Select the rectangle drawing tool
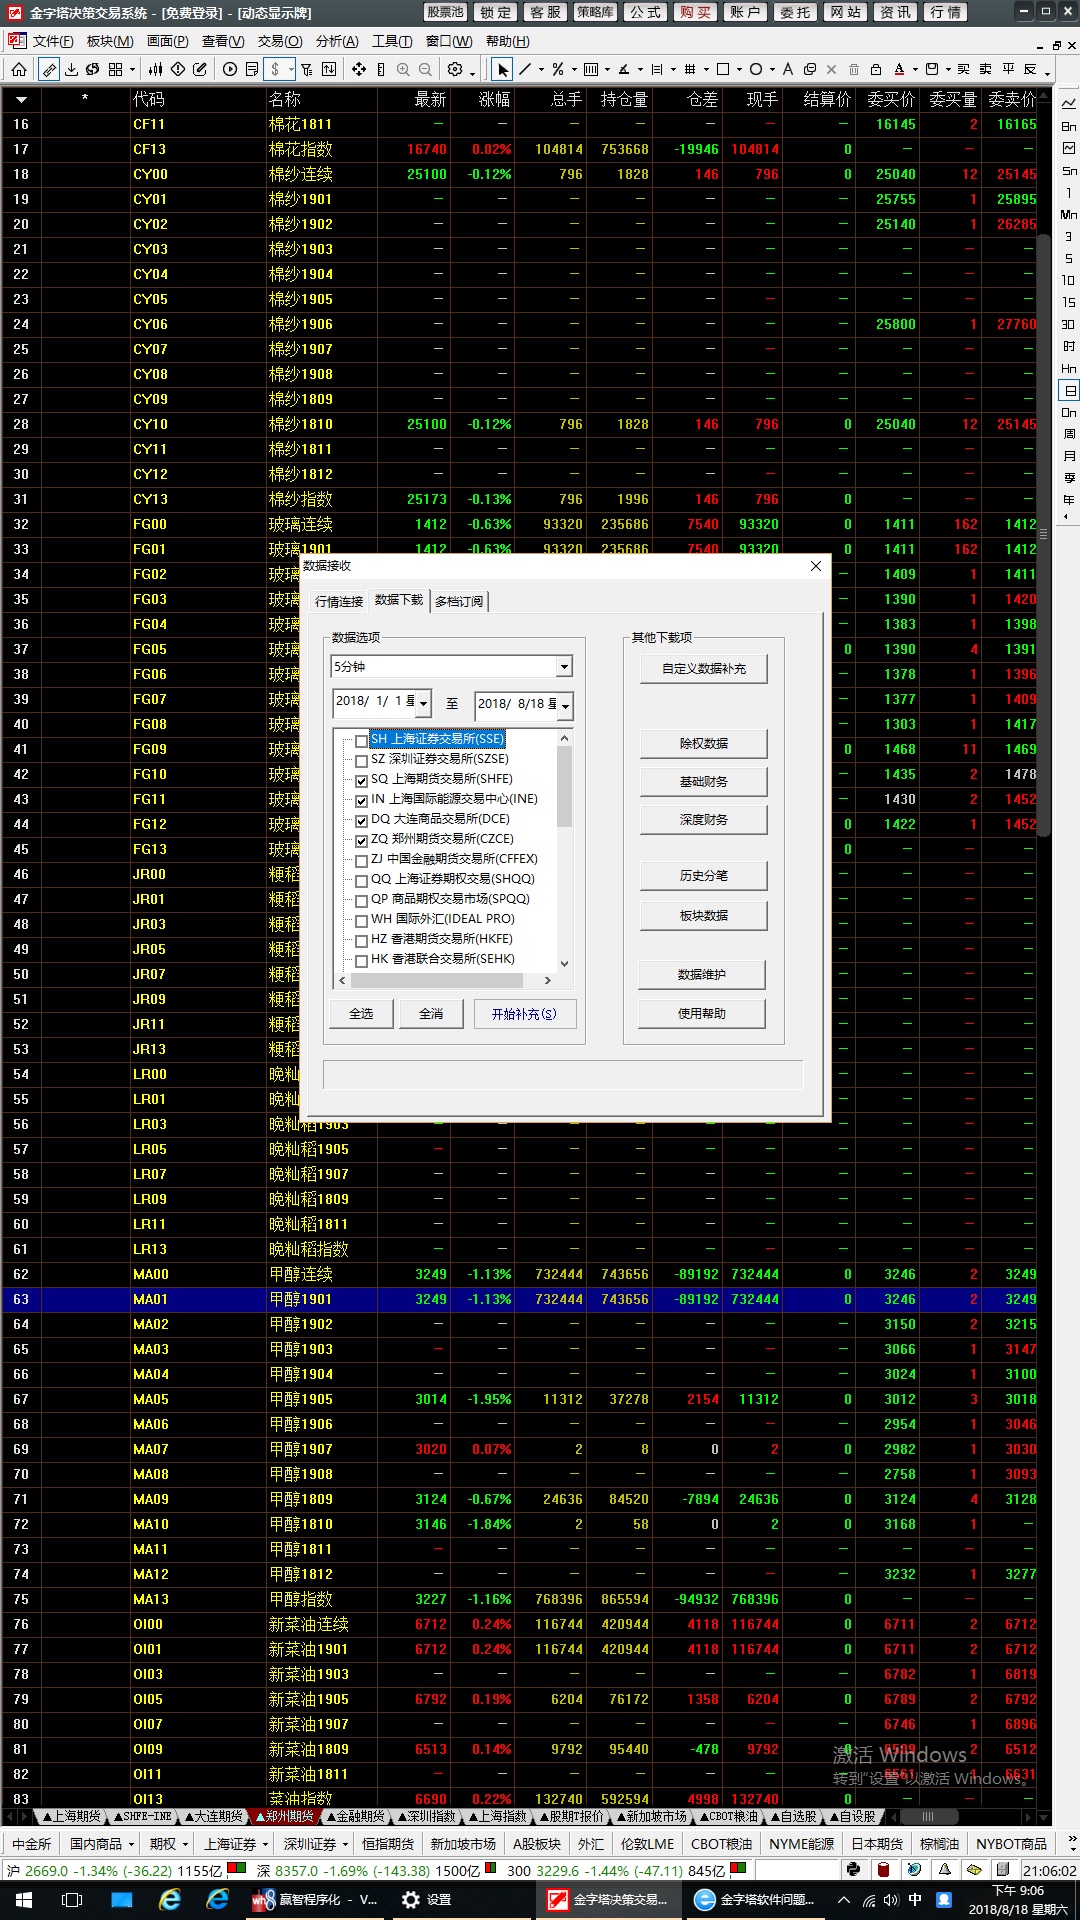 coord(723,69)
